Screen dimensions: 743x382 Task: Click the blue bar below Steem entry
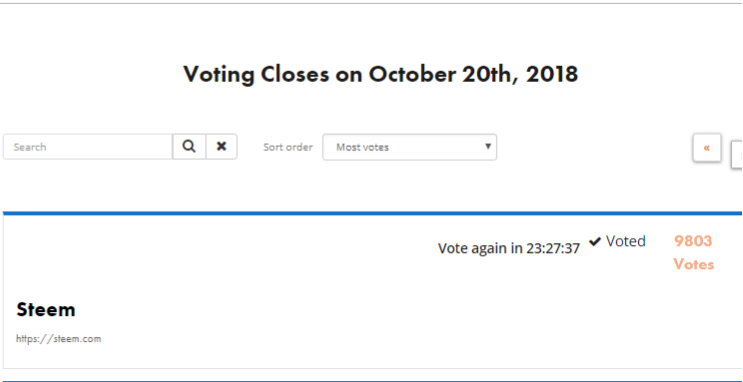pos(372,380)
